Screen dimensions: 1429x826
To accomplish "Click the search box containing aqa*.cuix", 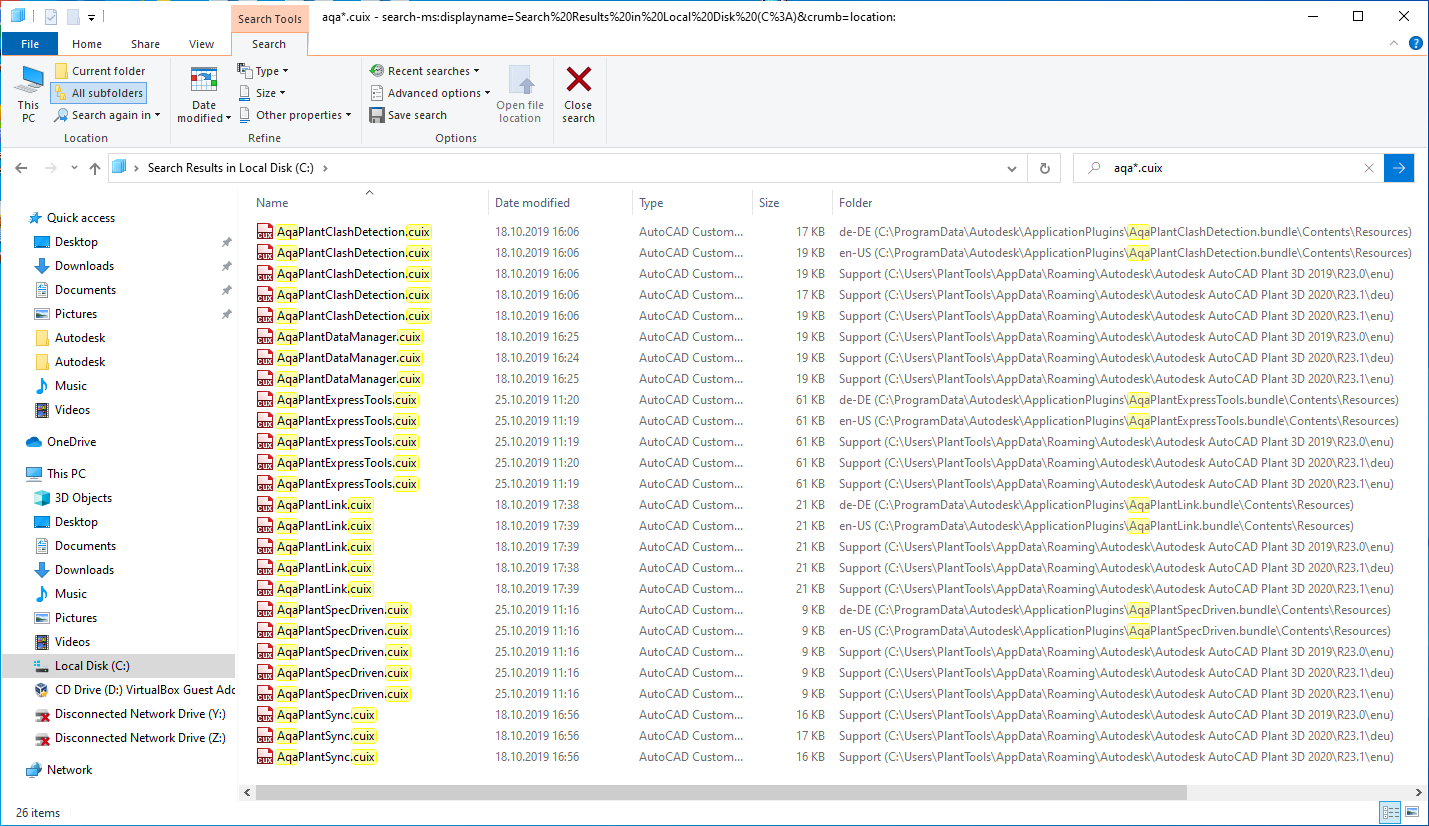I will point(1230,168).
